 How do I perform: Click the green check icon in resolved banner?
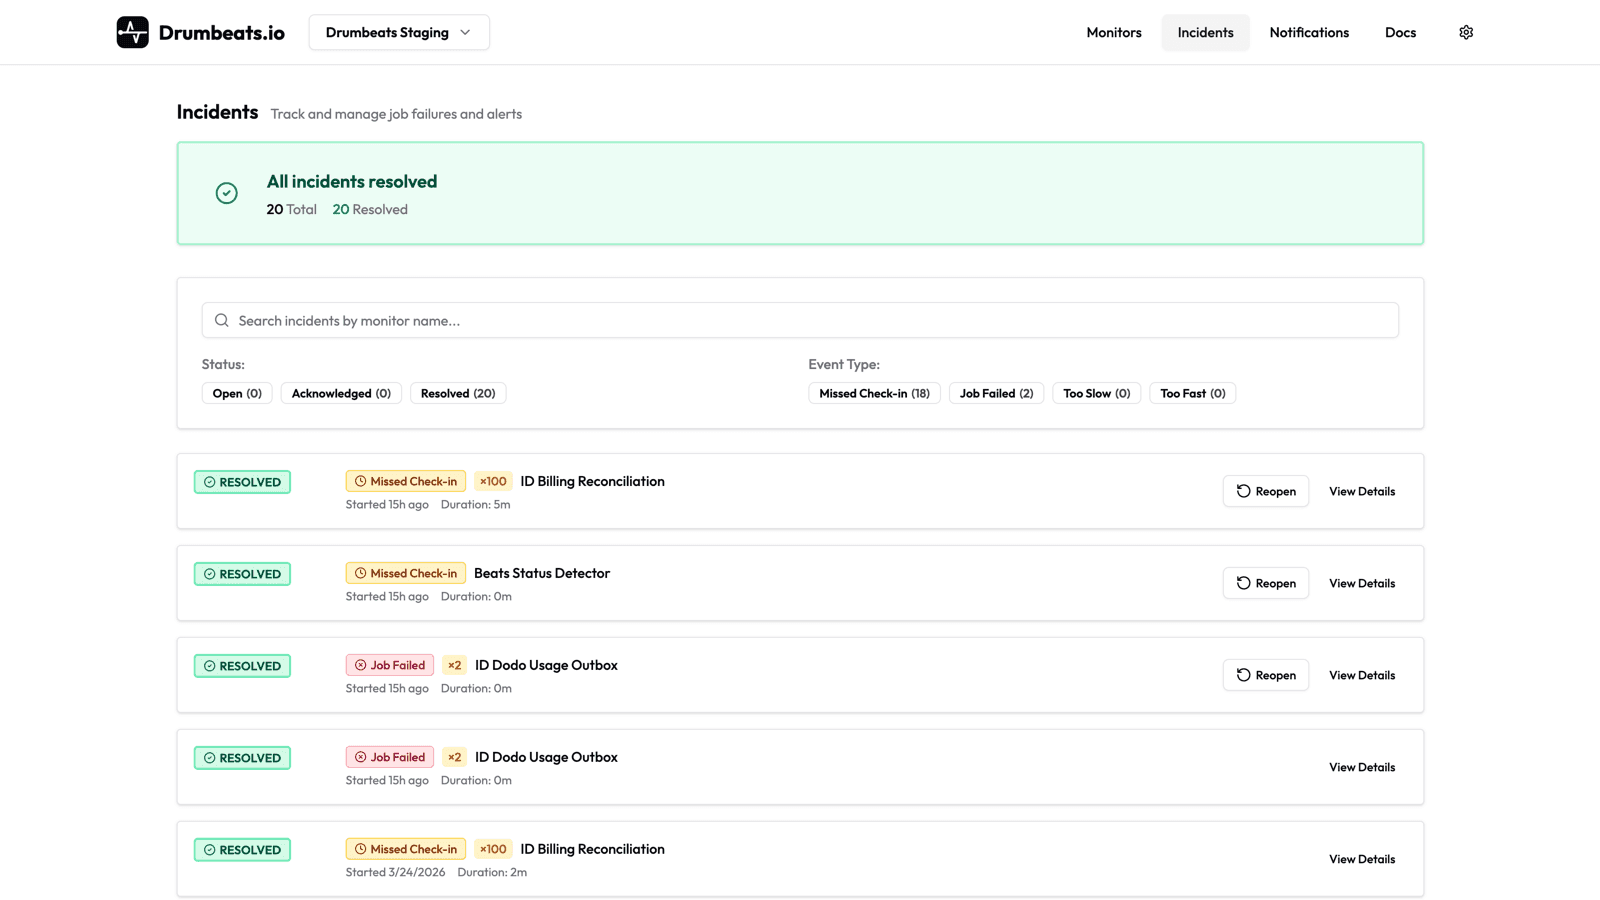tap(227, 193)
